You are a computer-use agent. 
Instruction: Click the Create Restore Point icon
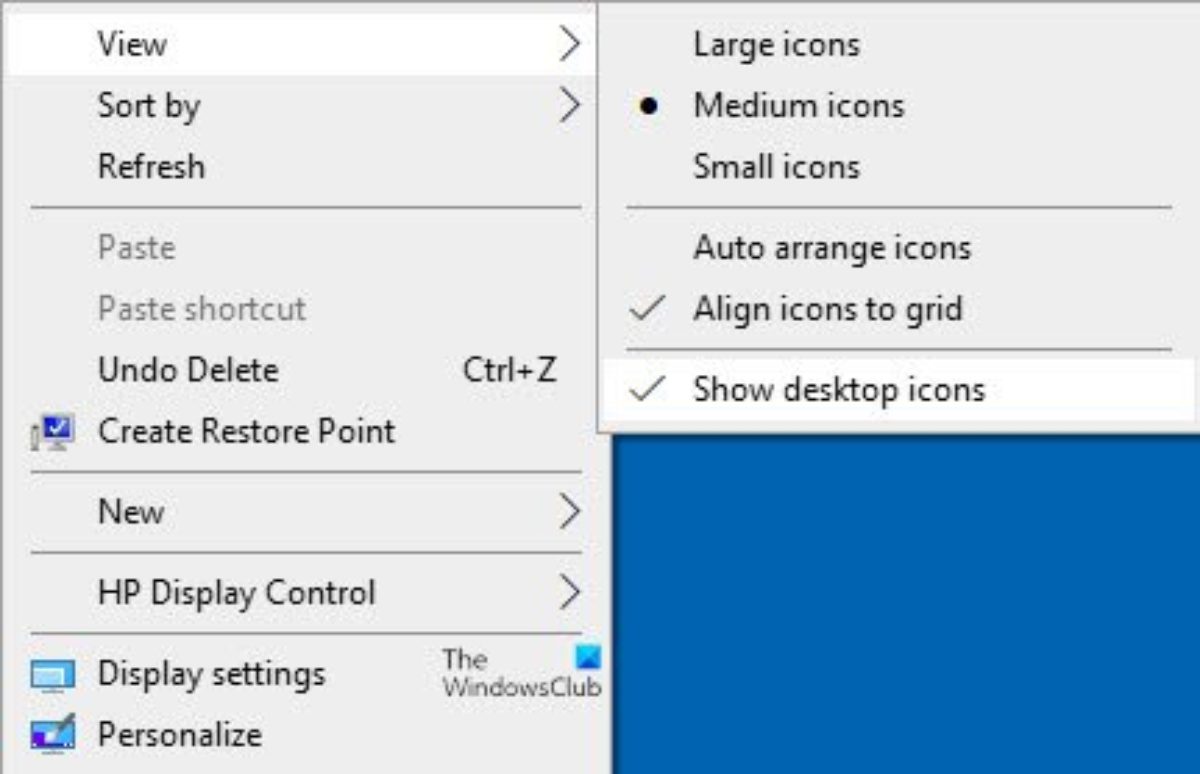pyautogui.click(x=51, y=432)
